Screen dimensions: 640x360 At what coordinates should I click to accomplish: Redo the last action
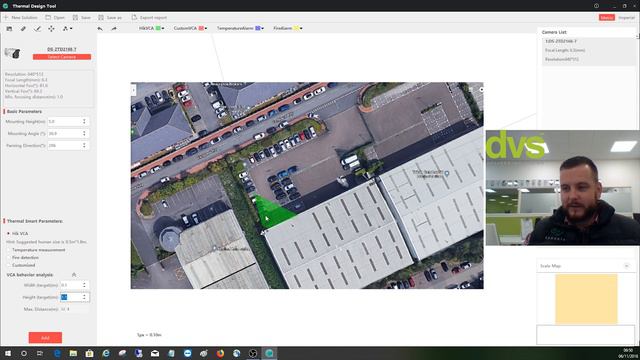[x=114, y=29]
